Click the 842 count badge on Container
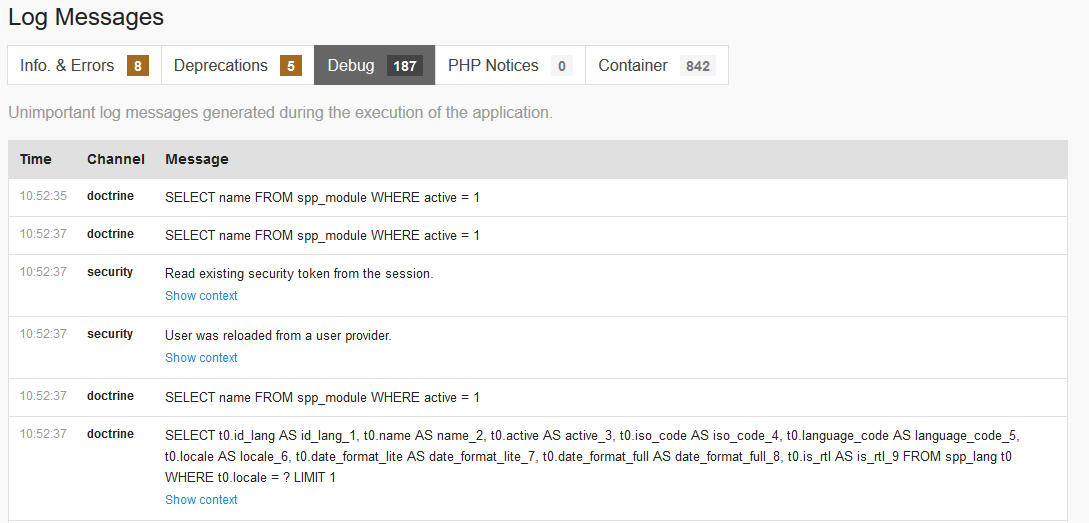 (698, 66)
